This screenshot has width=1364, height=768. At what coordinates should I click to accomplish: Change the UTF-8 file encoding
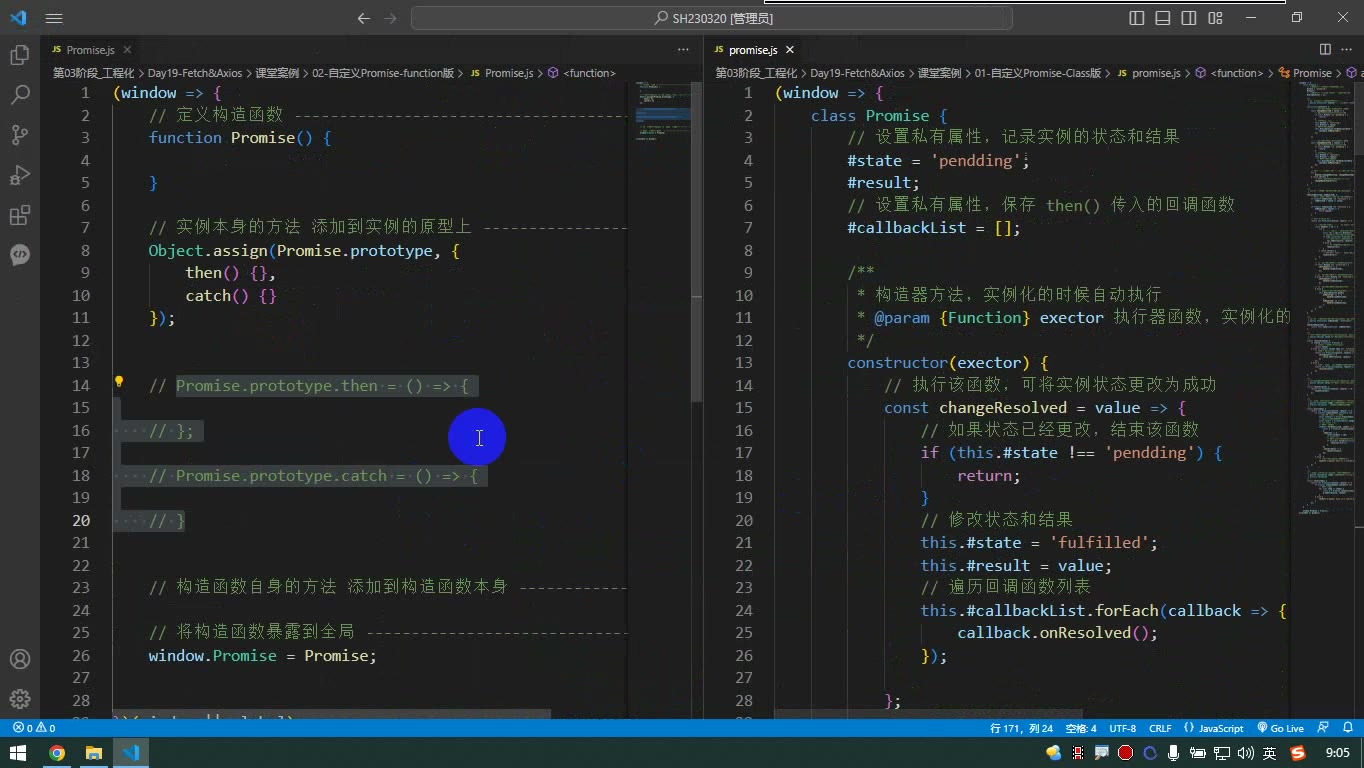click(x=1122, y=728)
